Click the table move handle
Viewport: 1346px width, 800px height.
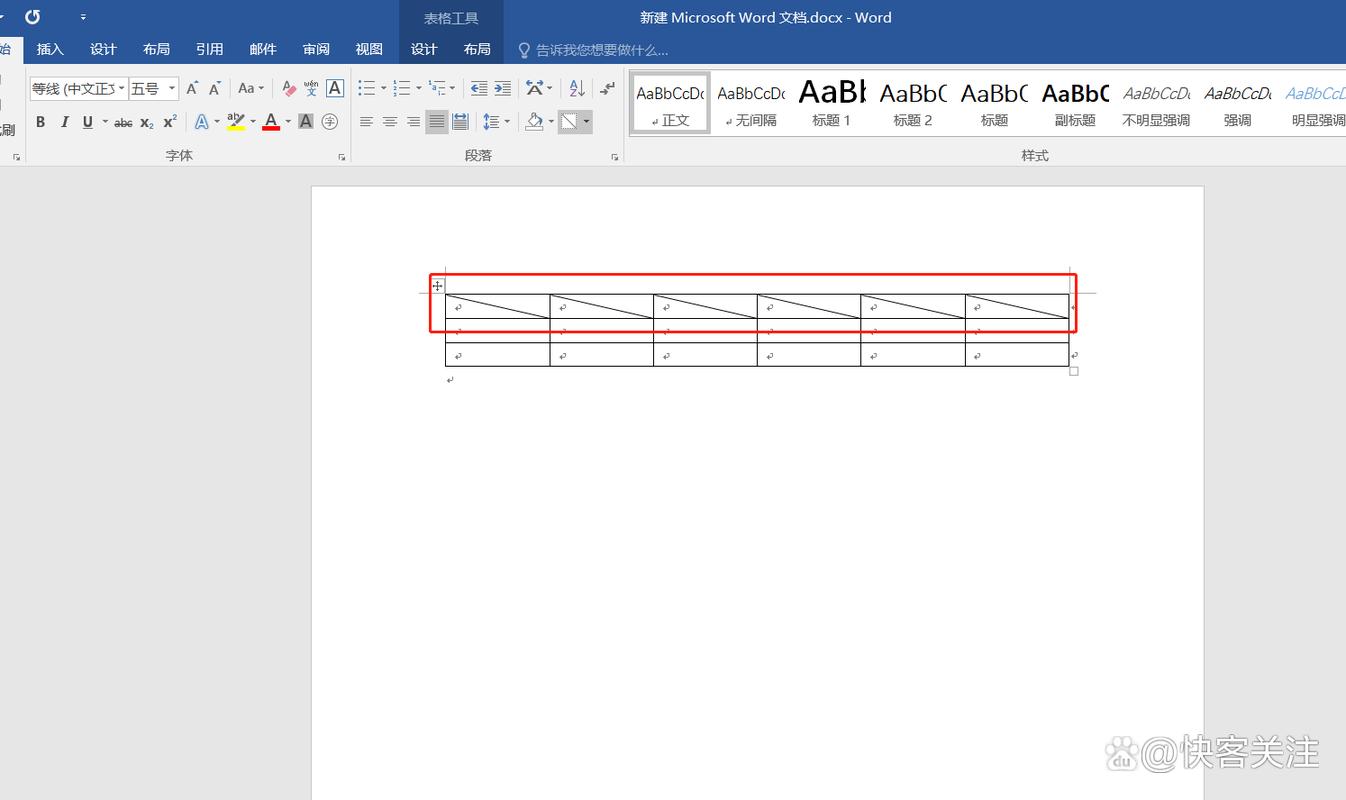438,286
